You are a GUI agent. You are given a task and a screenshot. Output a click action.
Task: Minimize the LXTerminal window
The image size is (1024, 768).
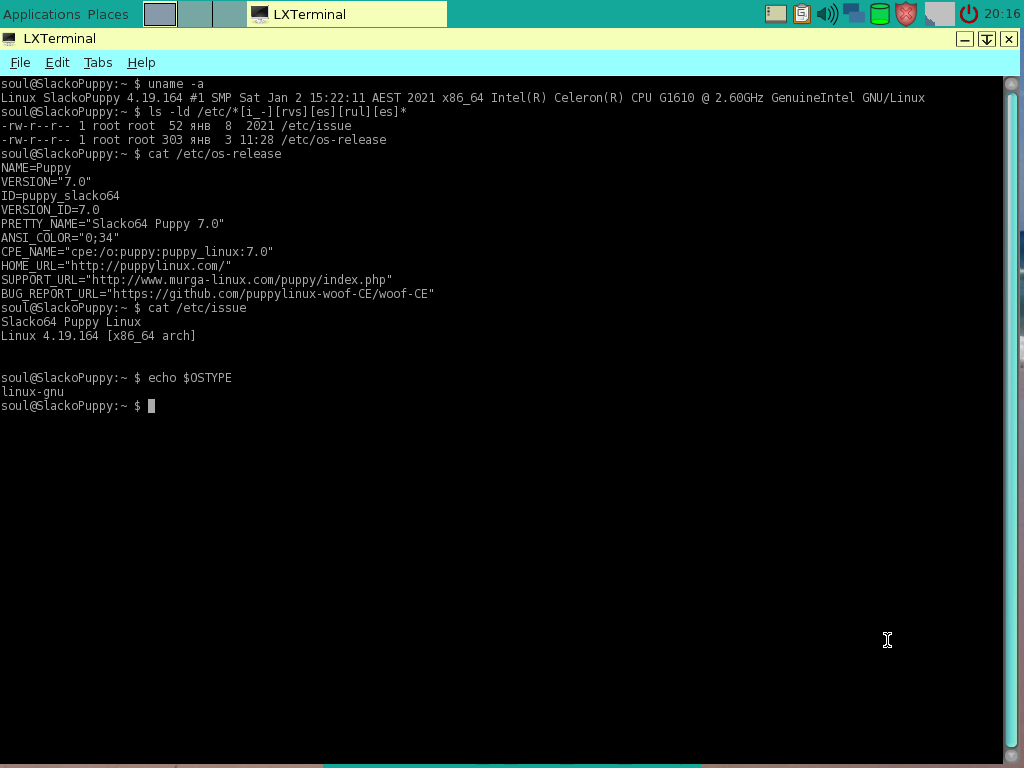tap(965, 39)
